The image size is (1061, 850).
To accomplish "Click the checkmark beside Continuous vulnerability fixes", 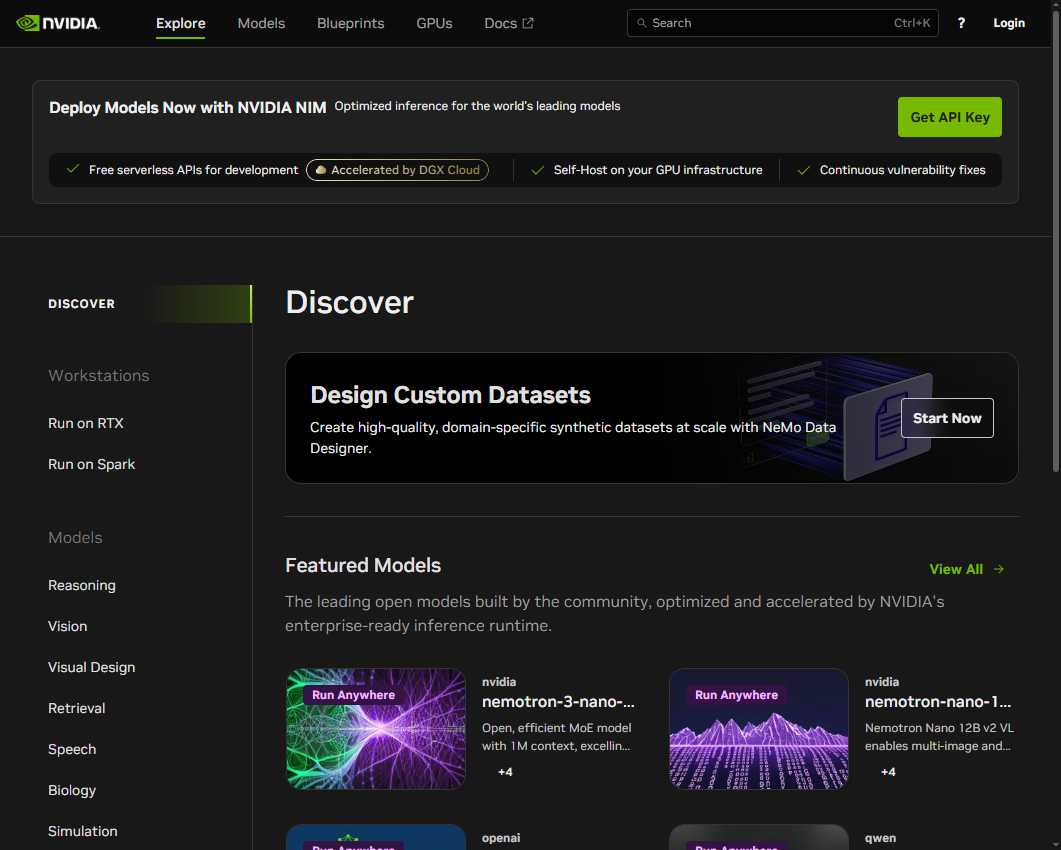I will tap(803, 169).
